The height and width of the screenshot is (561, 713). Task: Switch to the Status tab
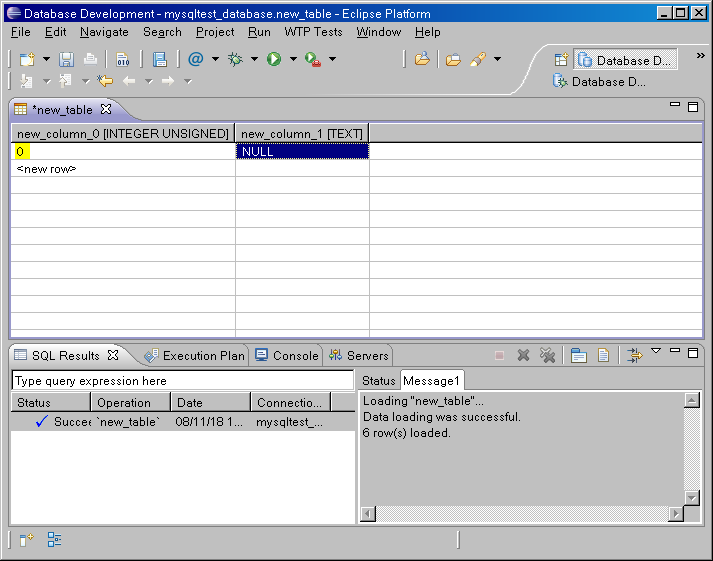[x=379, y=381]
